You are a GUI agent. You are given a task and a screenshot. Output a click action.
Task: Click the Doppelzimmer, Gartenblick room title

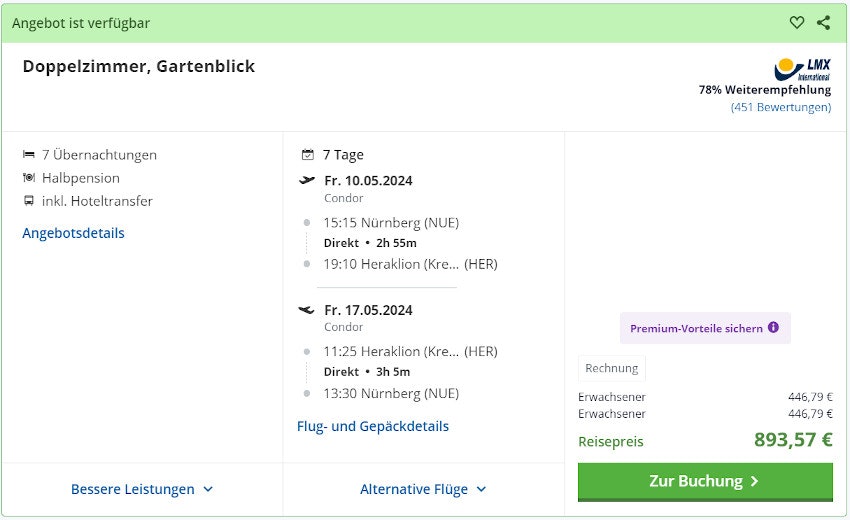click(139, 67)
